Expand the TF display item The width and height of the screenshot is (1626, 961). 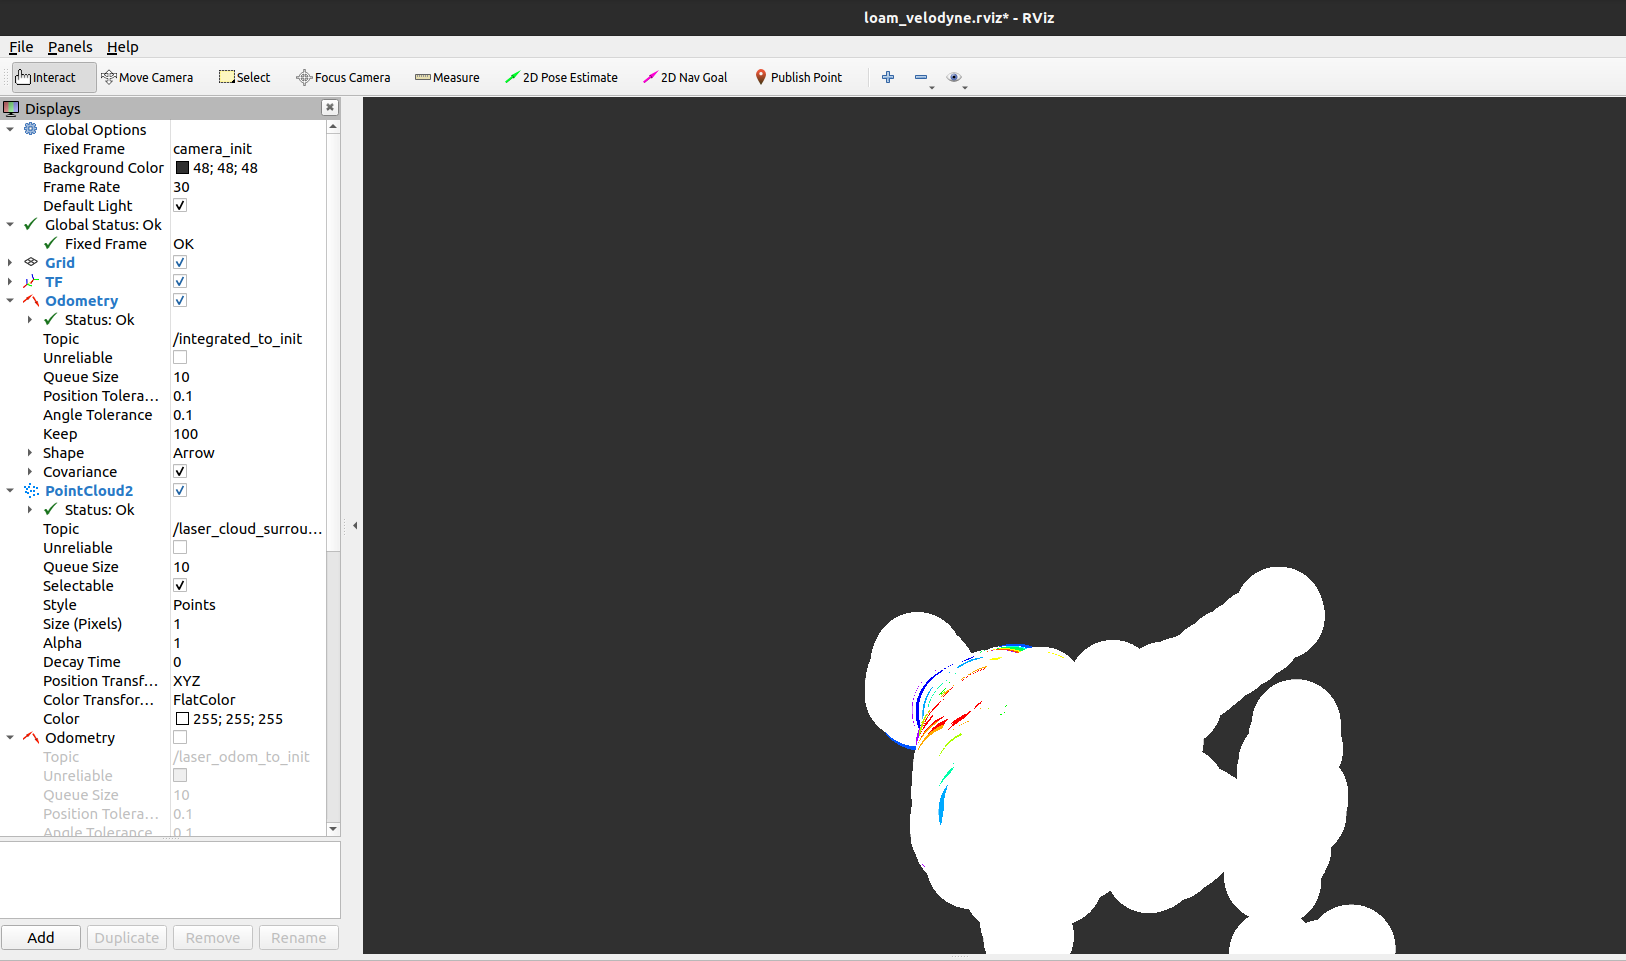point(10,281)
